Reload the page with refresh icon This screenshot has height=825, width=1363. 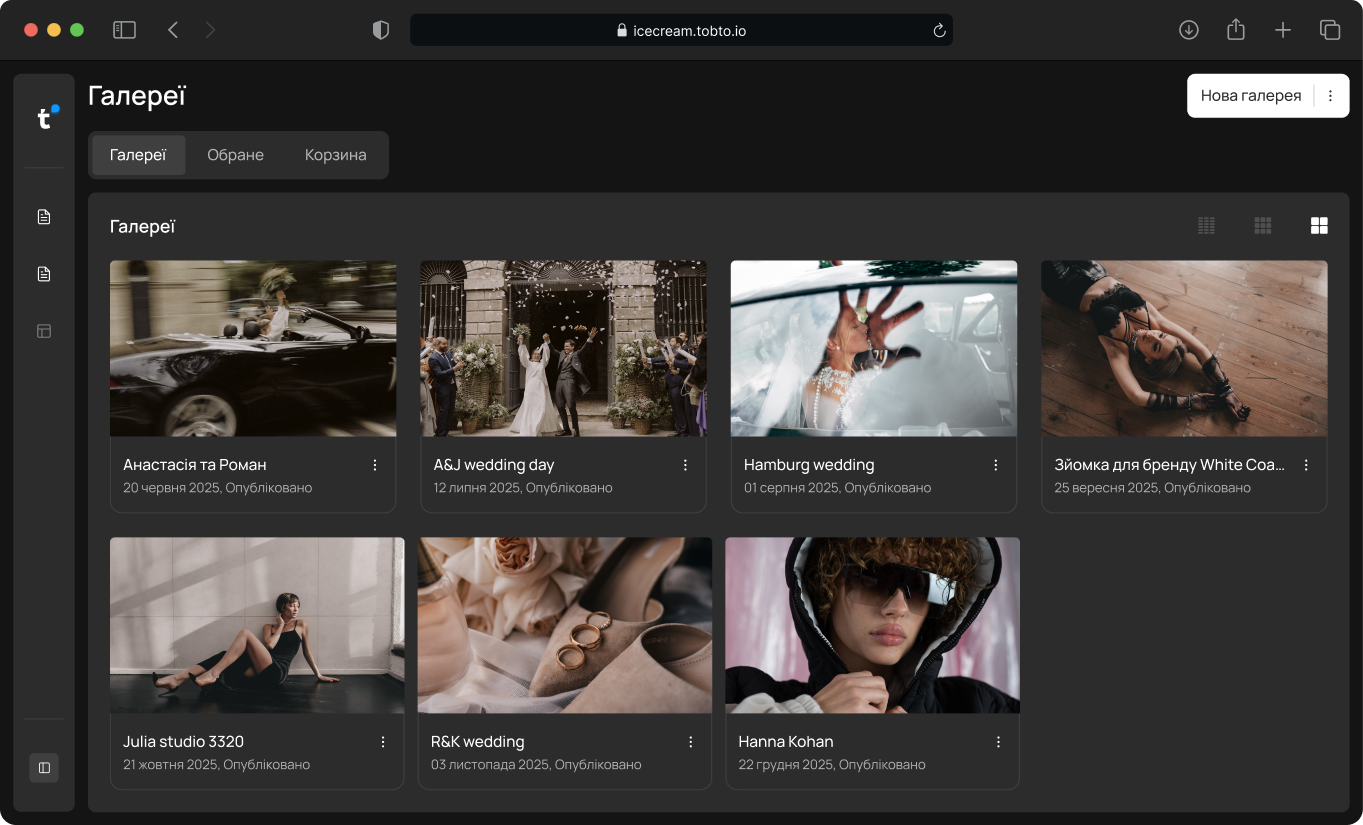[939, 31]
